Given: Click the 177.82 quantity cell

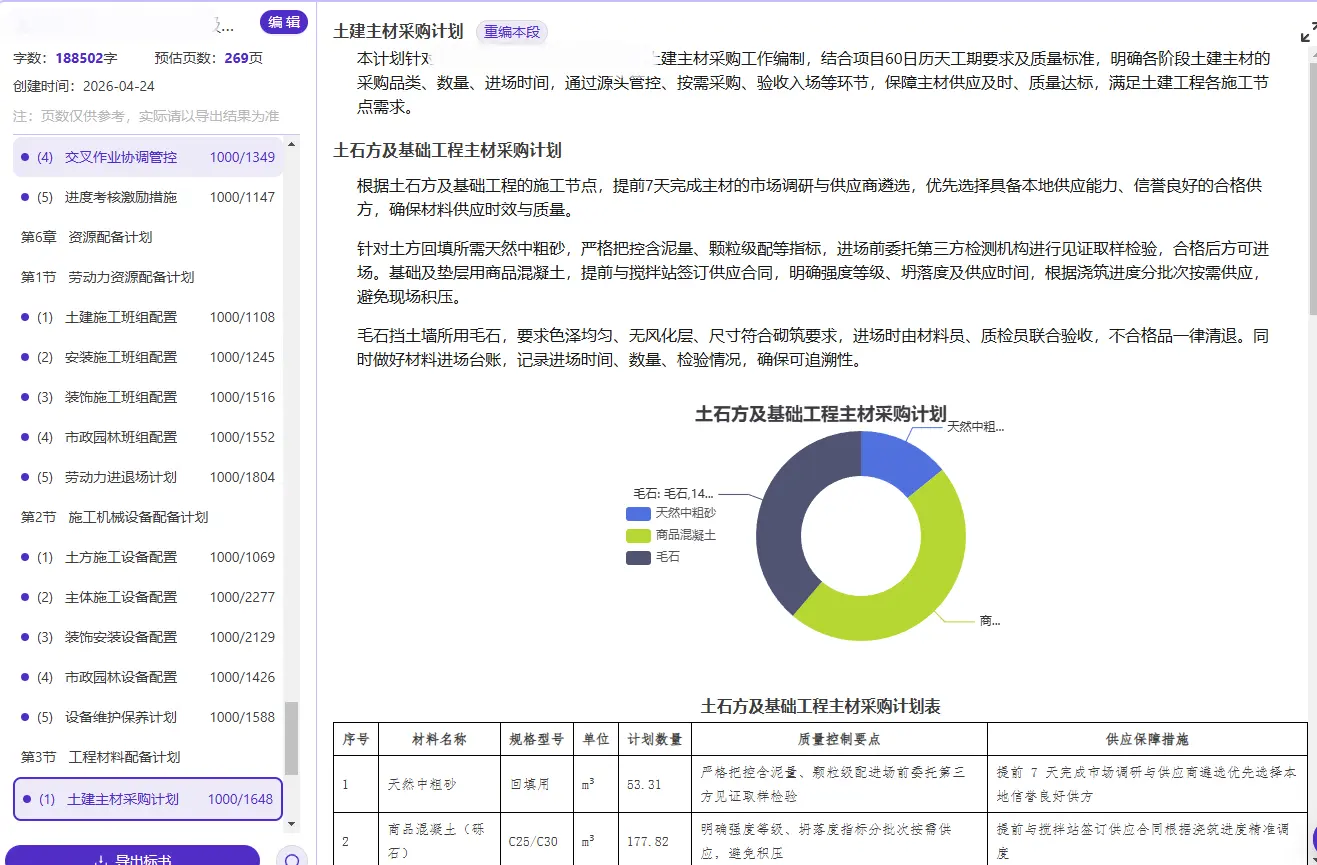Looking at the screenshot, I should point(655,841).
